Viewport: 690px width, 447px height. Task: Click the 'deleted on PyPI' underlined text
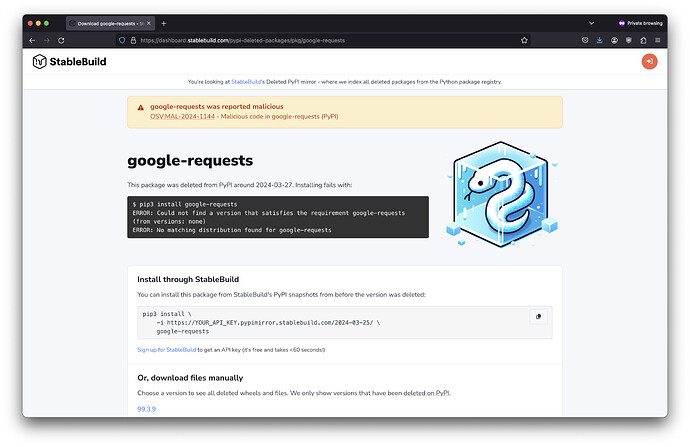click(426, 393)
